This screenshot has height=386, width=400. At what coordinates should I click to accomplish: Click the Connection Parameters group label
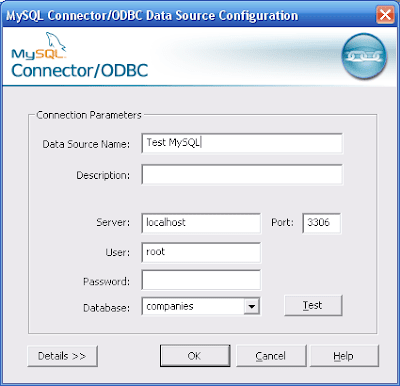(89, 115)
